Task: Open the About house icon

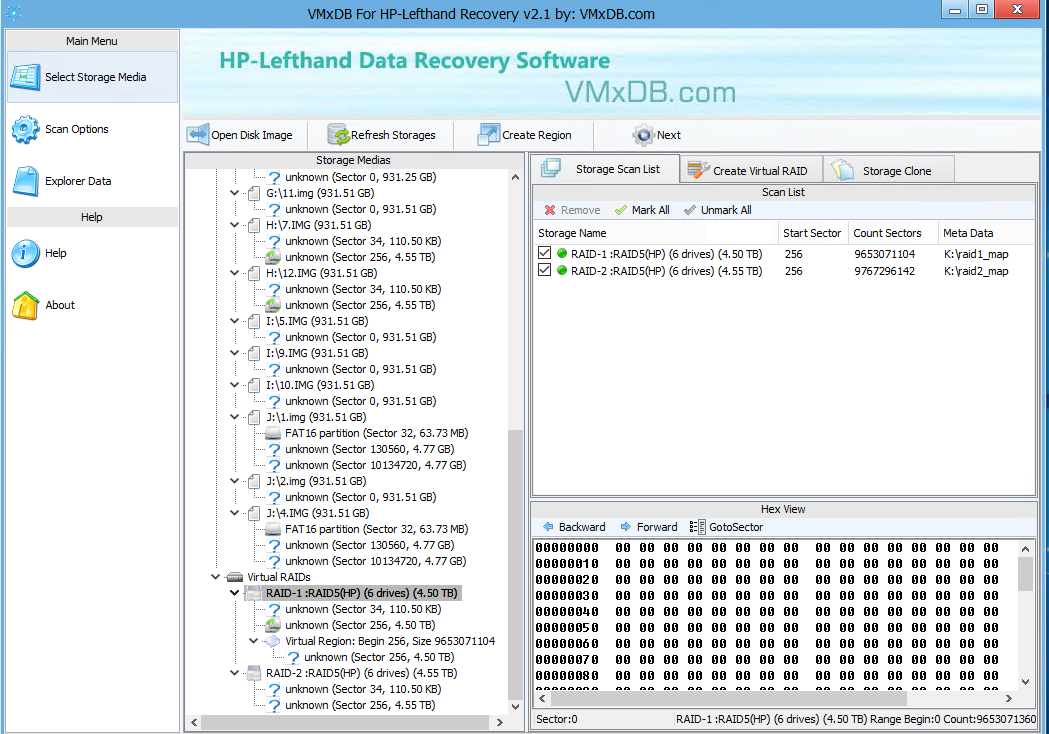Action: point(25,305)
